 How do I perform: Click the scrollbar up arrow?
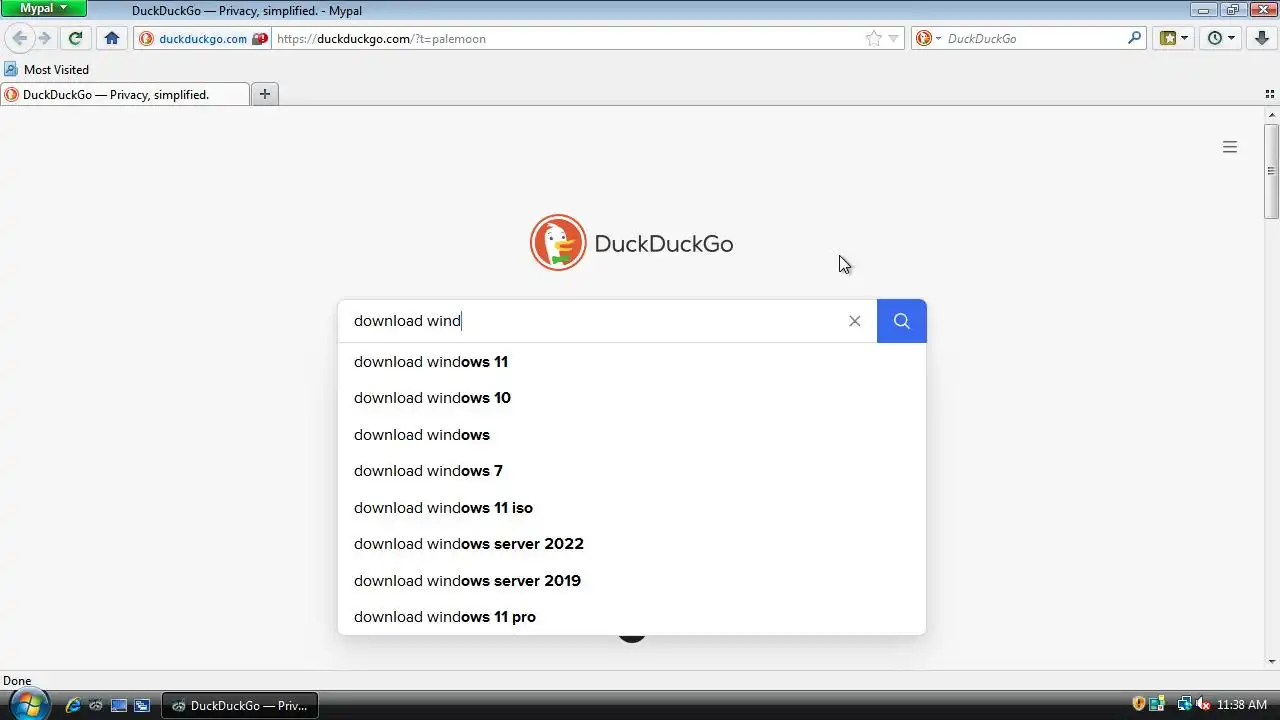pyautogui.click(x=1271, y=114)
